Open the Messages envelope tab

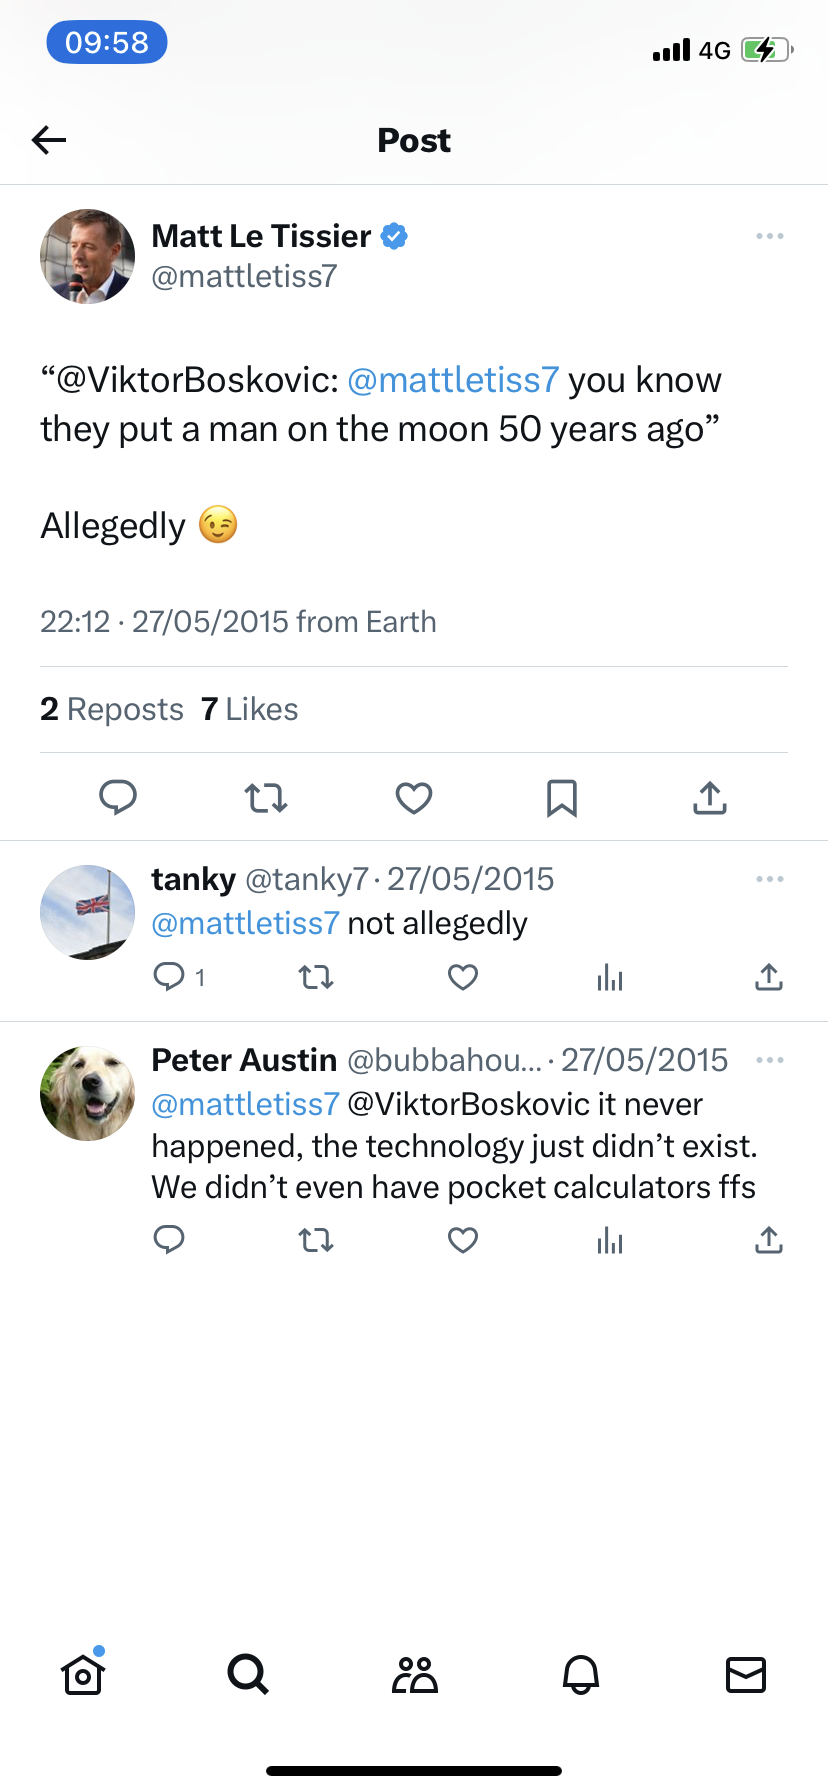746,1674
